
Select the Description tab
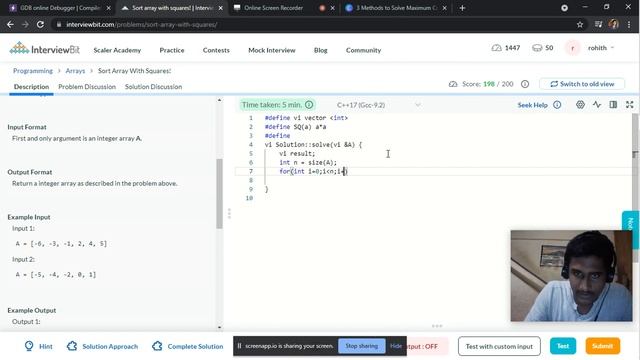tap(31, 87)
